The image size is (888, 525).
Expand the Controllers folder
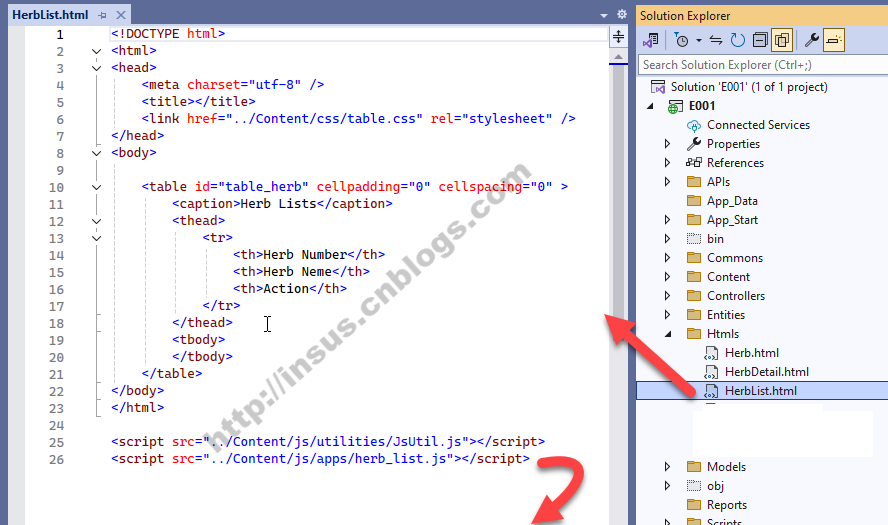tap(668, 296)
